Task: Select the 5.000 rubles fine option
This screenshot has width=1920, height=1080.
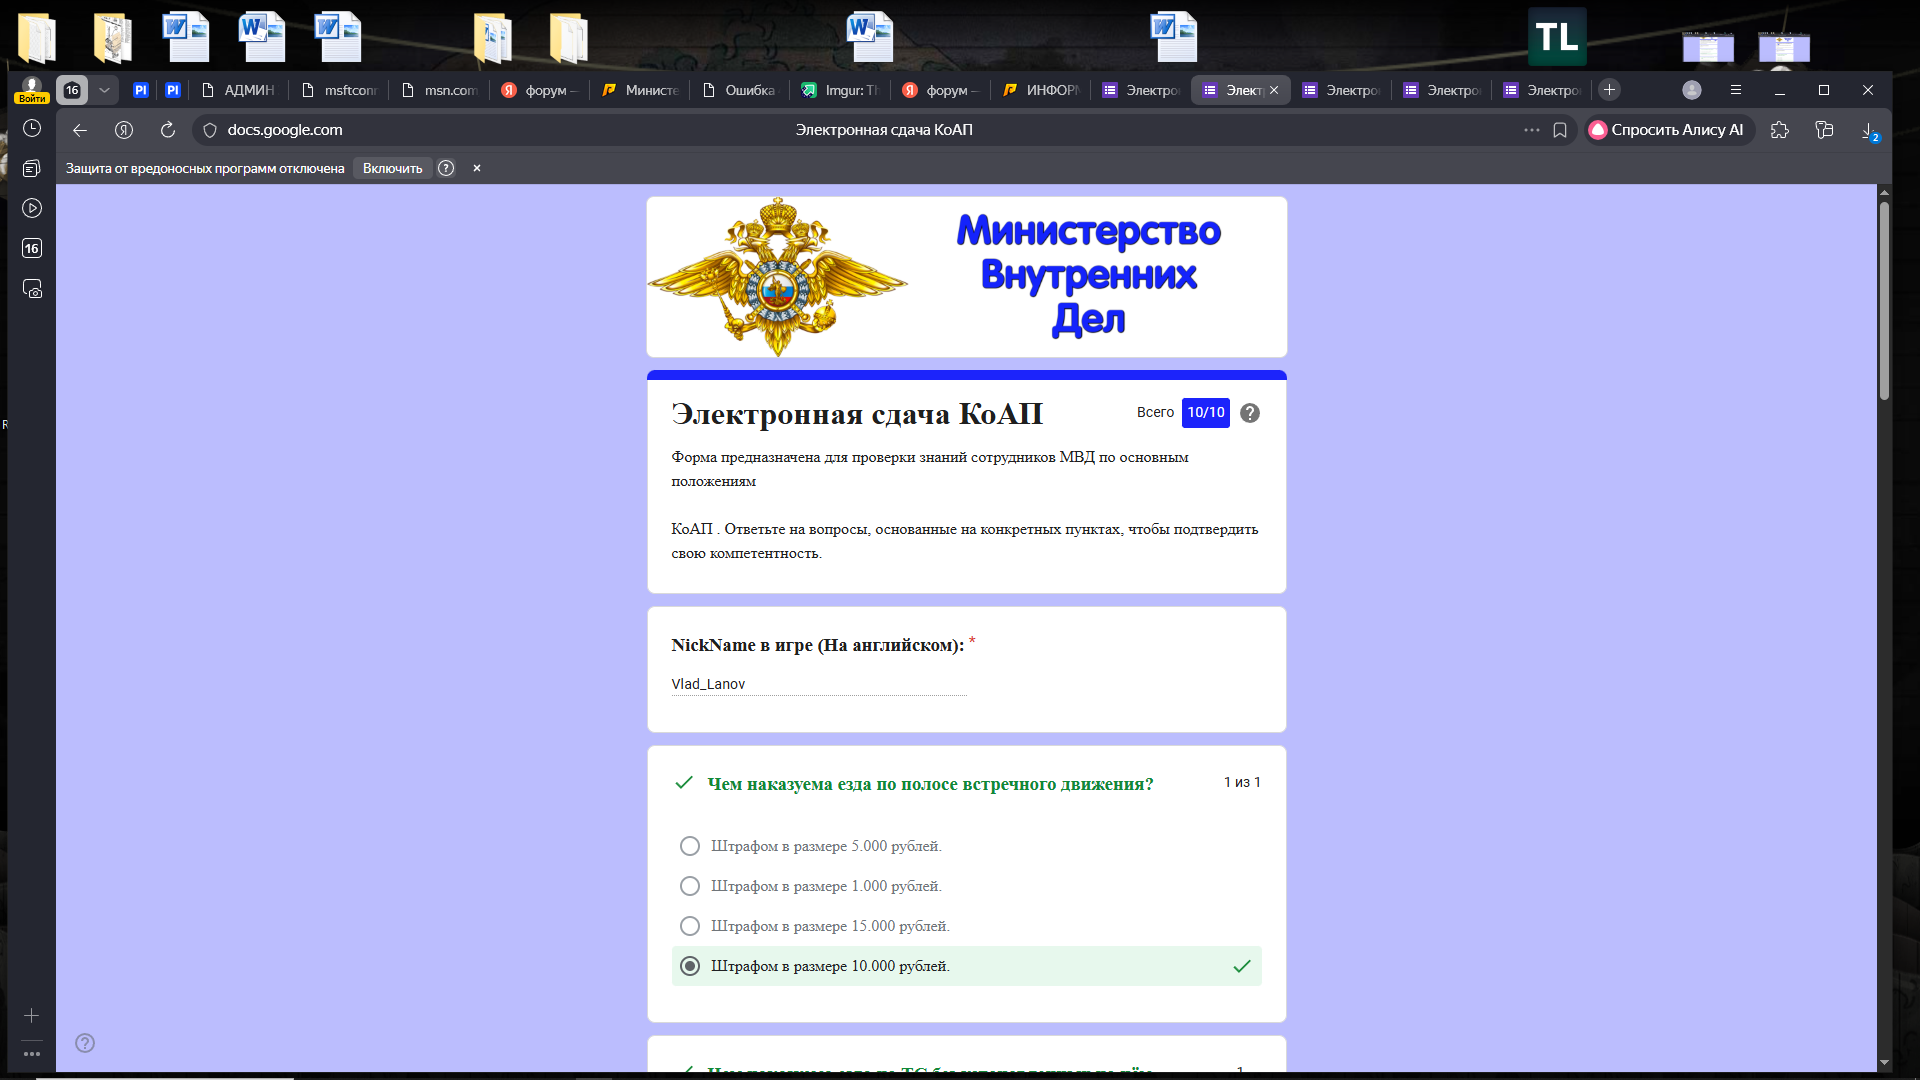Action: (x=690, y=846)
